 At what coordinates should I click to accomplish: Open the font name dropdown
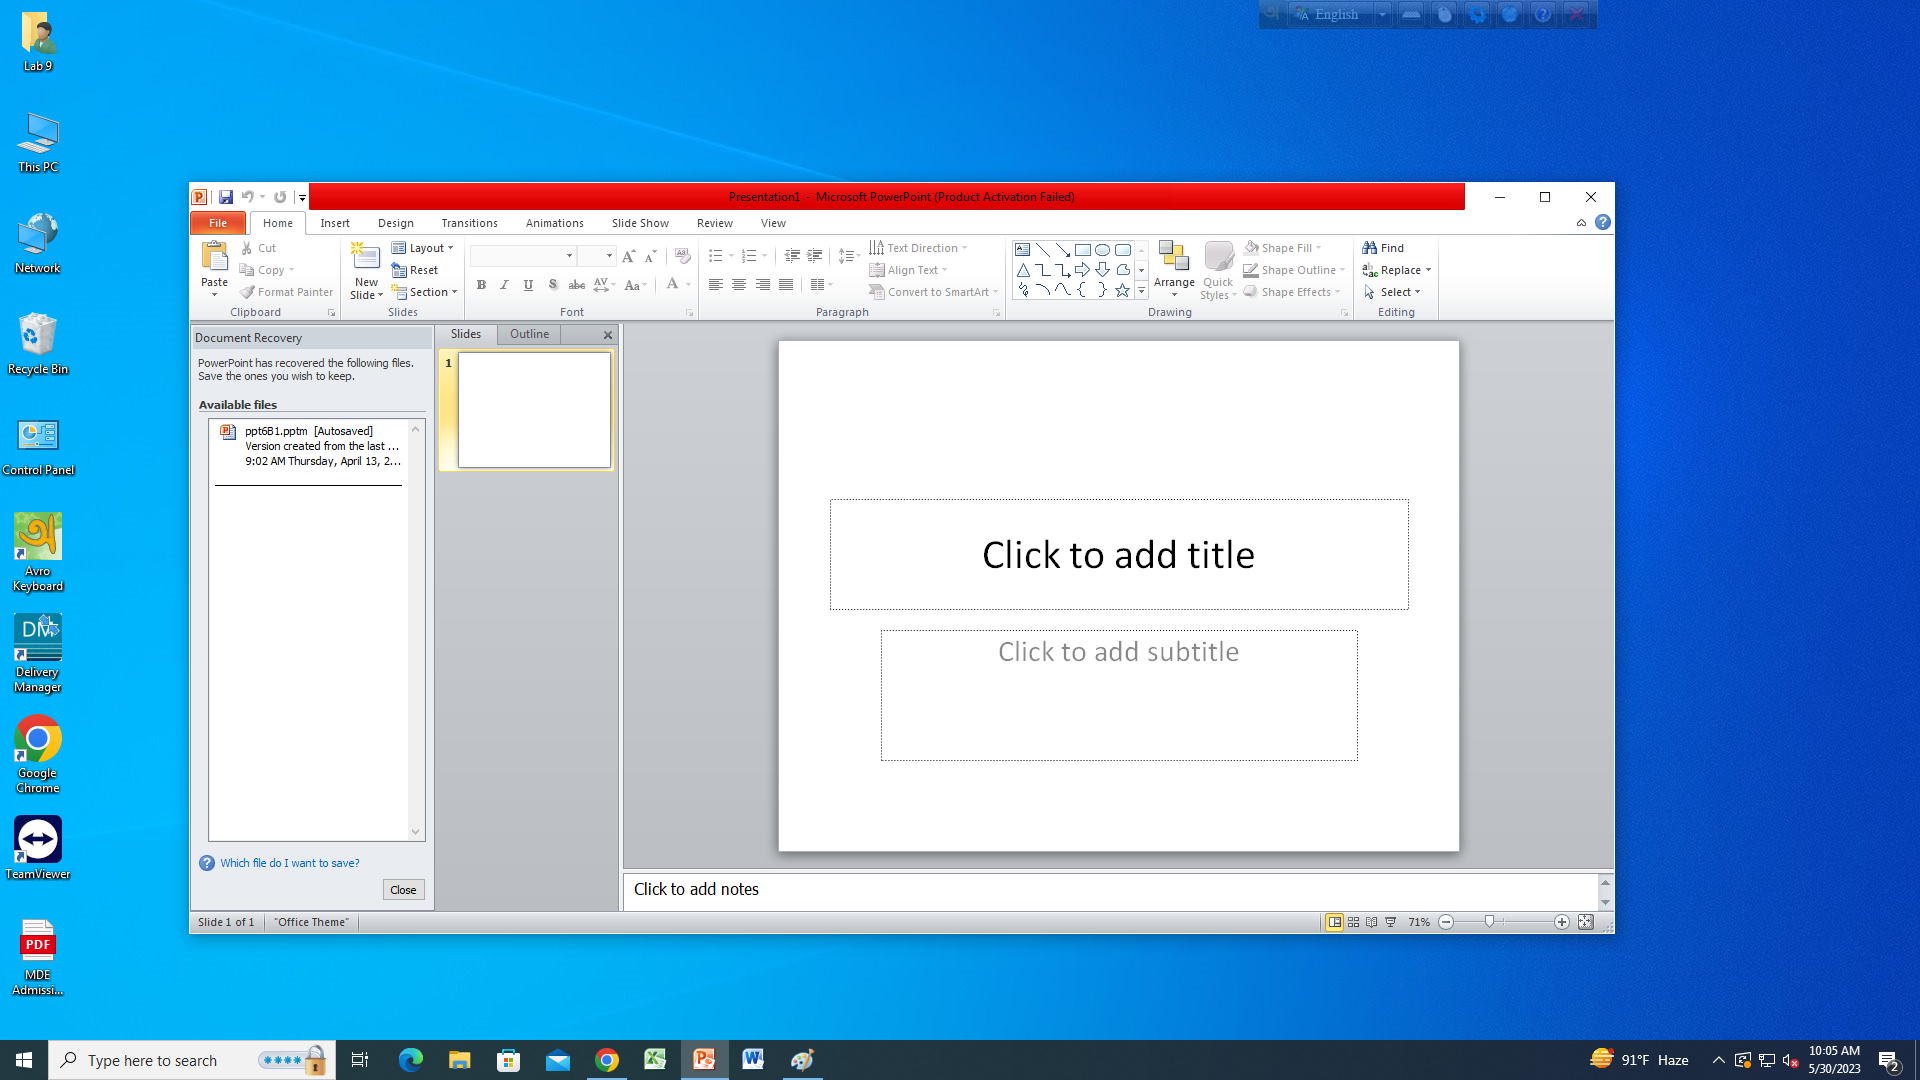point(569,256)
